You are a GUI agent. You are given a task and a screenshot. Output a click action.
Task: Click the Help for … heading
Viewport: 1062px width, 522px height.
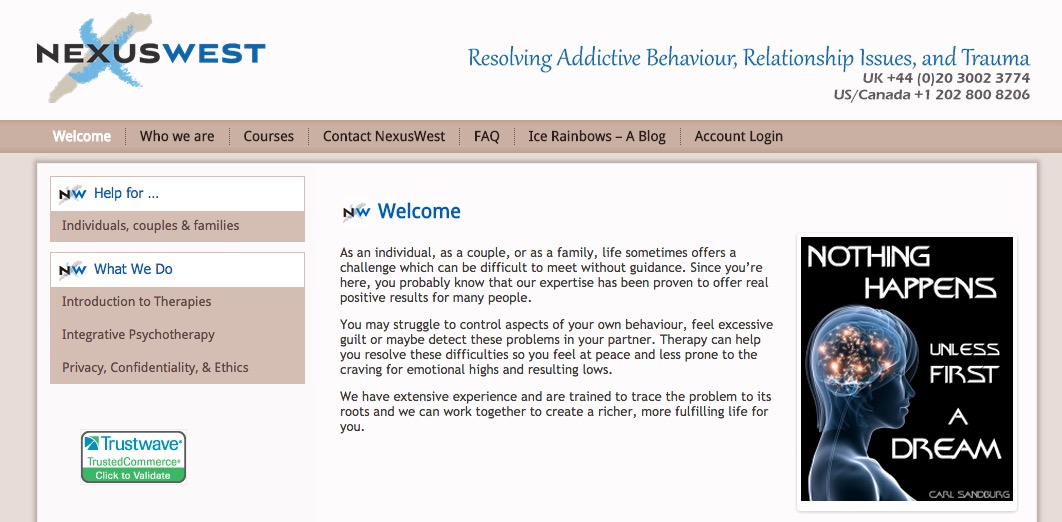[x=126, y=194]
